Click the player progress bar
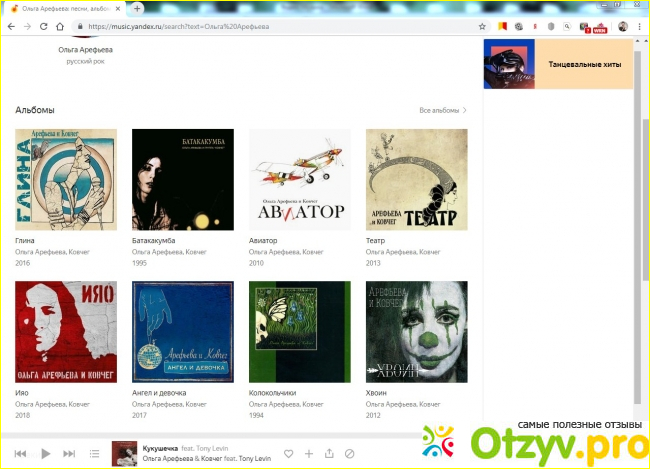The width and height of the screenshot is (650, 469). coord(211,436)
